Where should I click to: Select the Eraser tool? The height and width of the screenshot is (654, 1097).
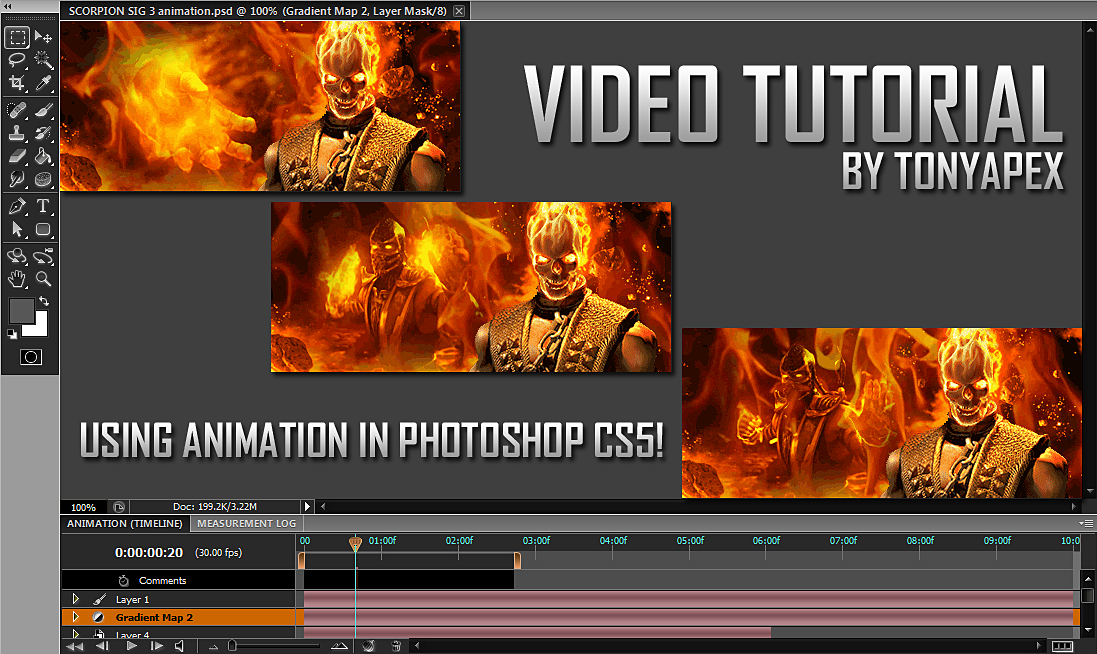coord(17,156)
